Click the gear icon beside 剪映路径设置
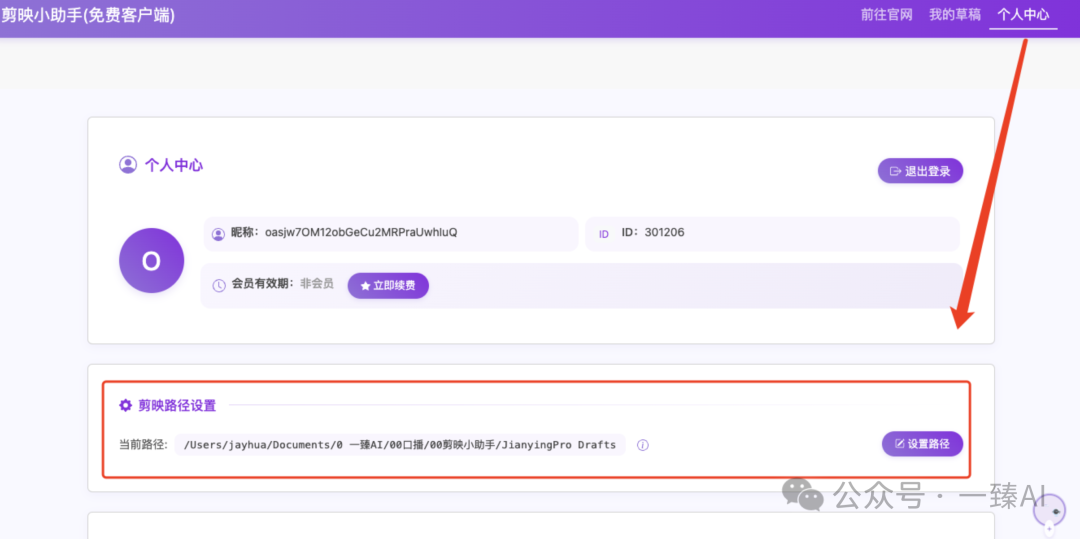 (125, 405)
